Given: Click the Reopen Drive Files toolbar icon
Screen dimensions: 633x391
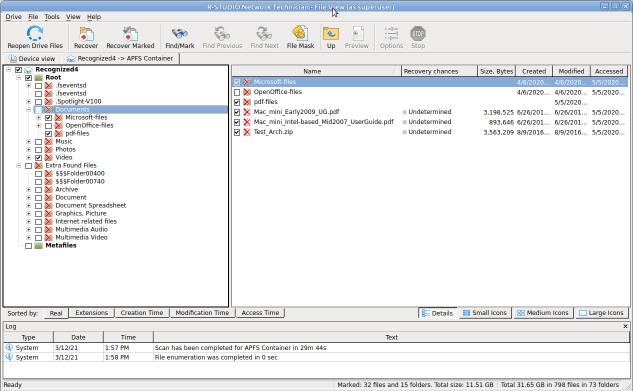Looking at the screenshot, I should click(x=35, y=33).
